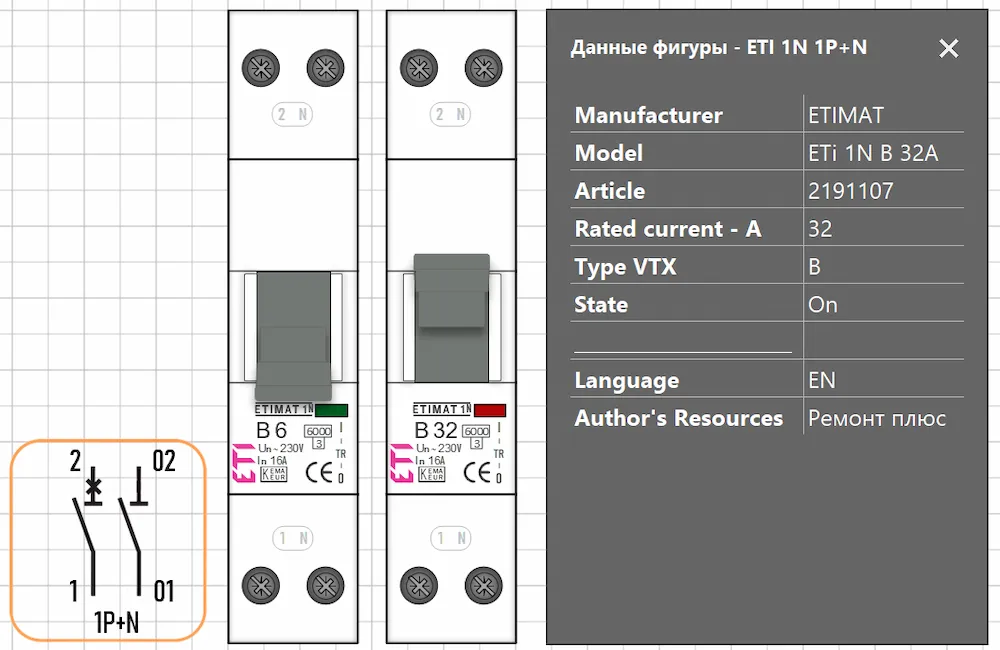Click the '2 N' top label on B 32 breaker

pyautogui.click(x=450, y=114)
